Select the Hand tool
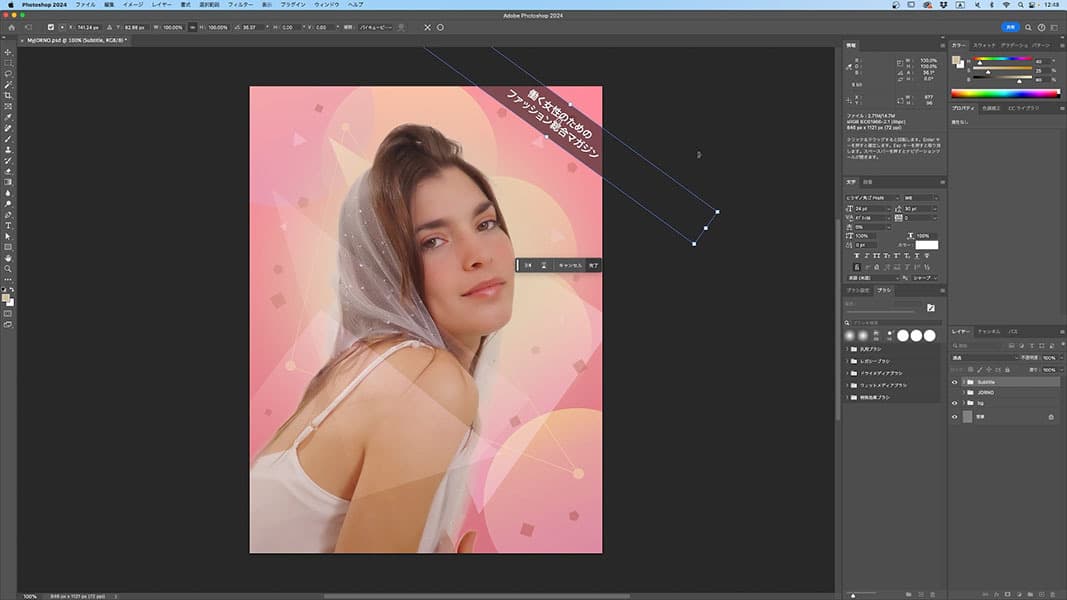This screenshot has height=600, width=1067. (x=8, y=258)
